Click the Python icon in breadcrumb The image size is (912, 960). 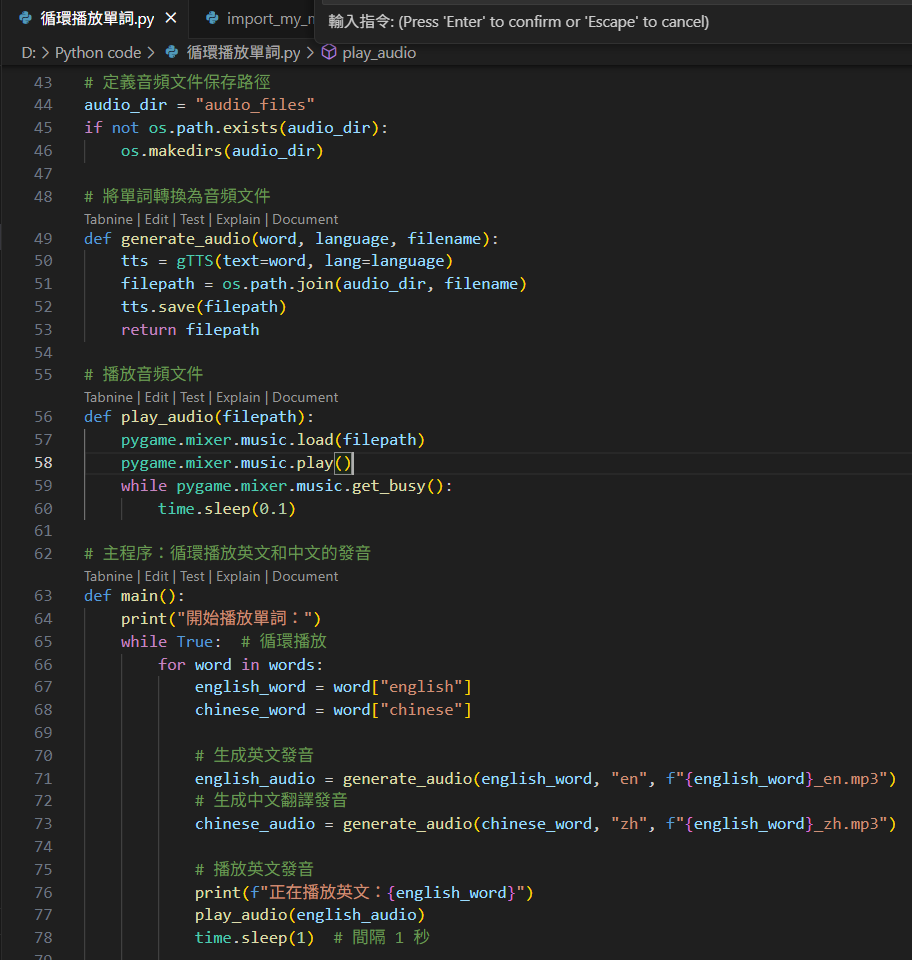[x=172, y=52]
